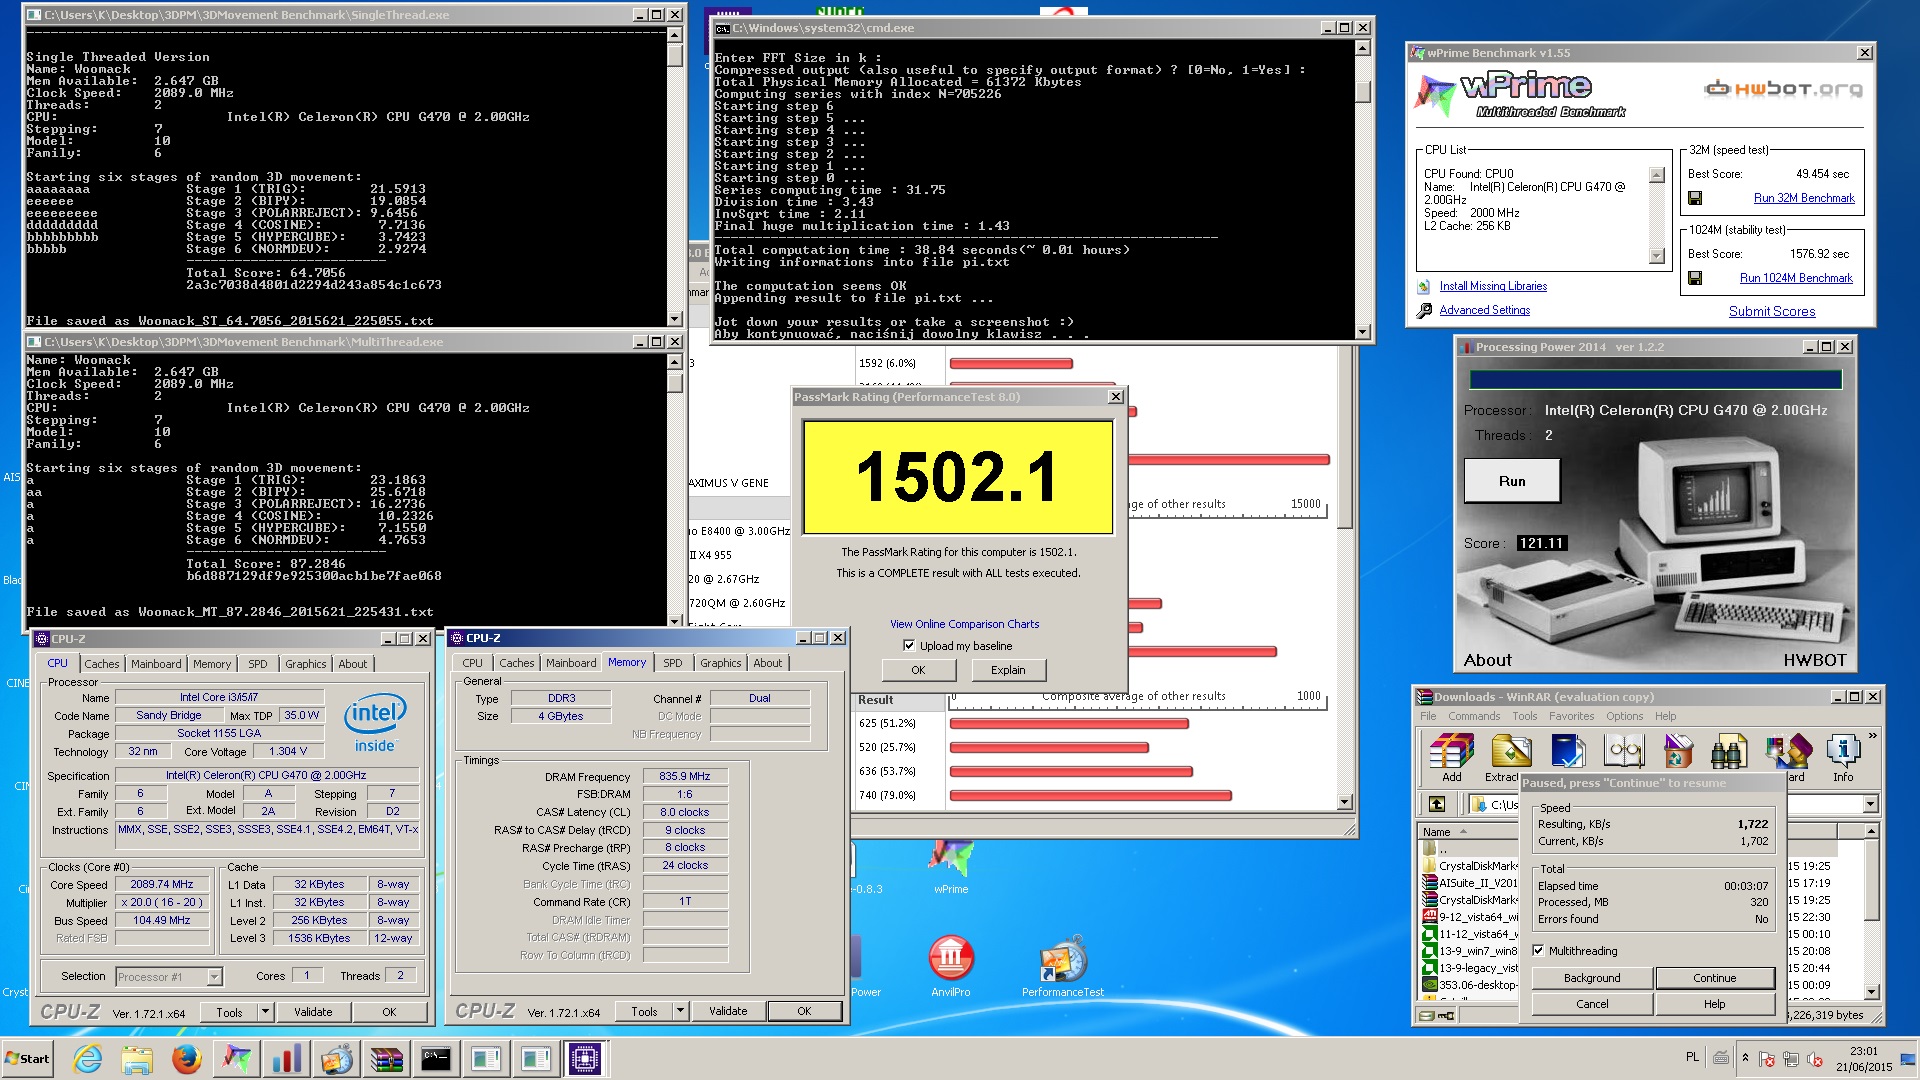Open Windows Explorer folder from taskbar

(137, 1059)
